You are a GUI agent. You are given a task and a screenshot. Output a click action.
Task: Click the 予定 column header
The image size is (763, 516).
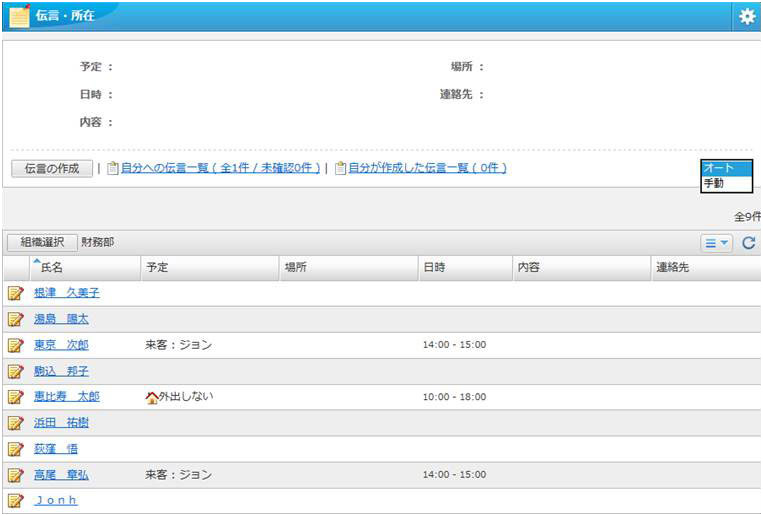(157, 268)
